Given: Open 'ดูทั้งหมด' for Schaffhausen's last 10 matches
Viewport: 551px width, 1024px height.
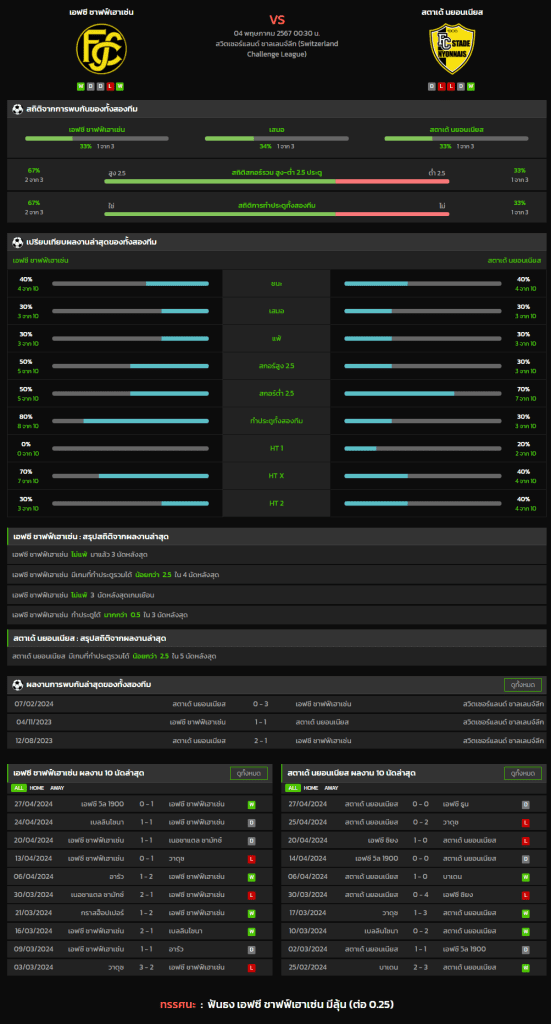Looking at the screenshot, I should (x=249, y=773).
